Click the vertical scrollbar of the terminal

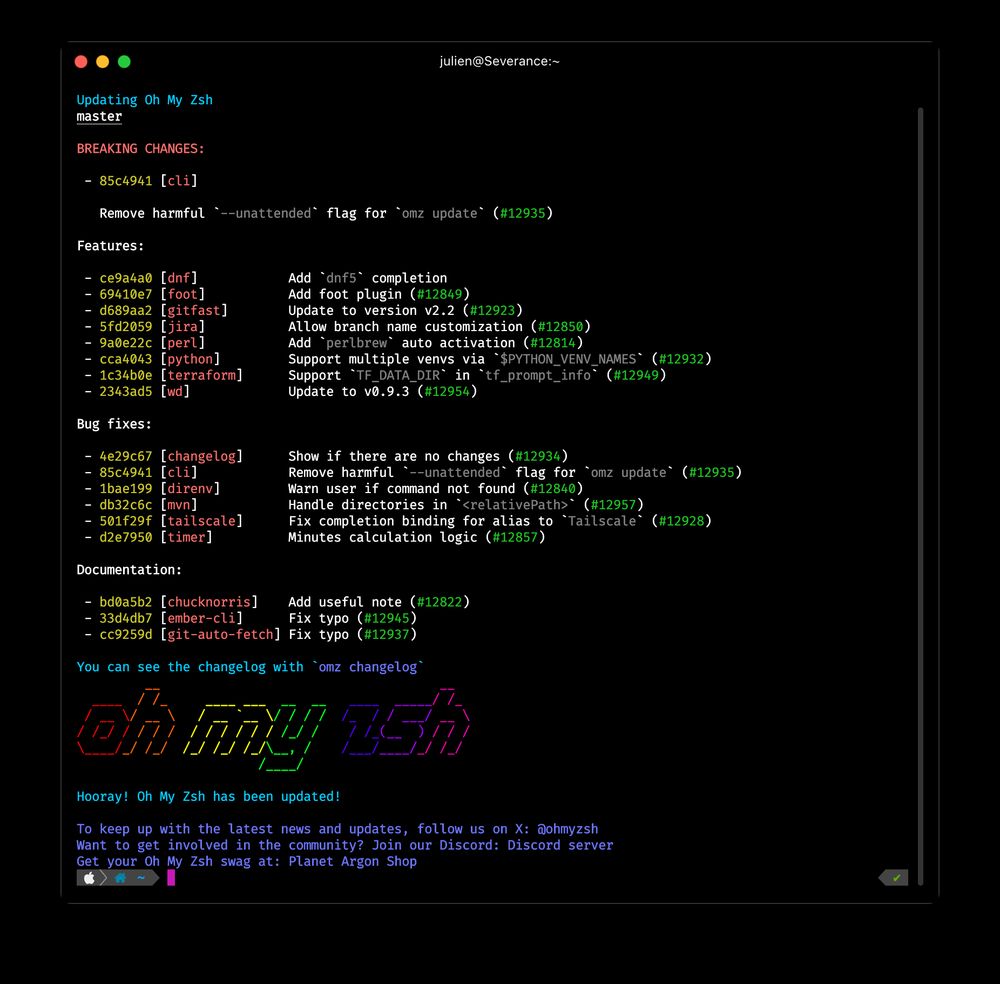pyautogui.click(x=920, y=496)
